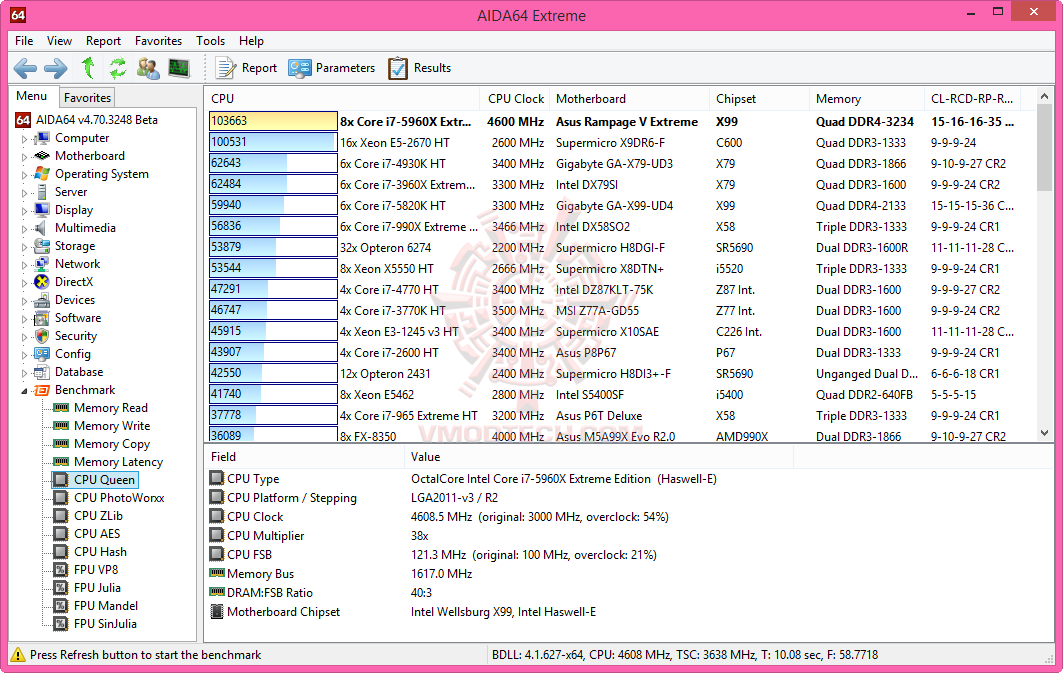Open the Results toolbar button

click(x=420, y=68)
